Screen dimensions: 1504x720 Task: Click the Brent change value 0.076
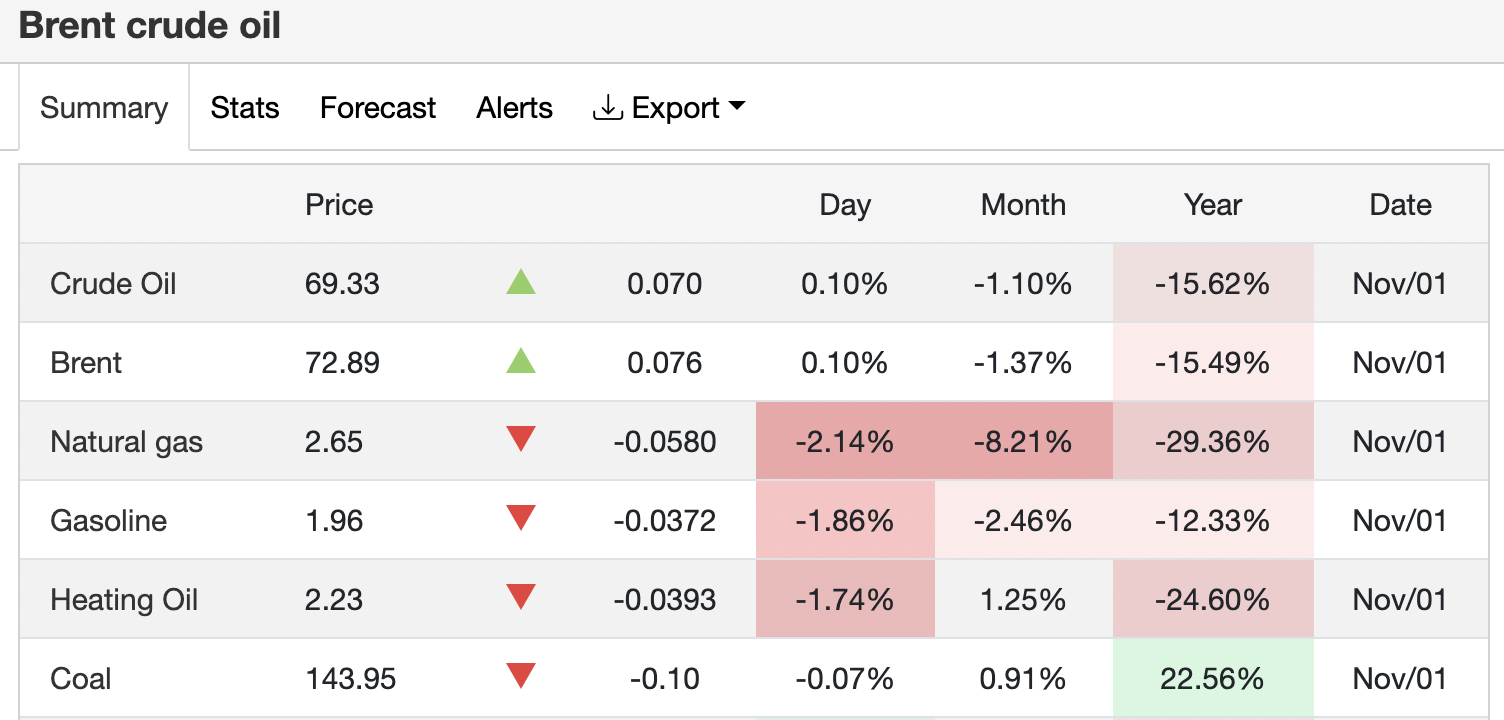click(665, 362)
